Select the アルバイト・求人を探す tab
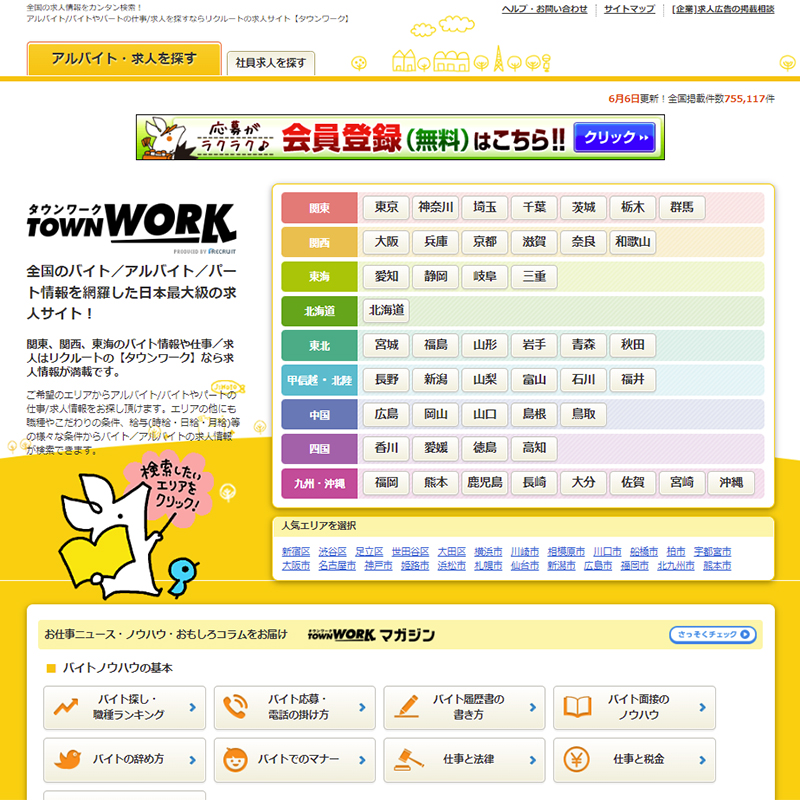 [124, 59]
